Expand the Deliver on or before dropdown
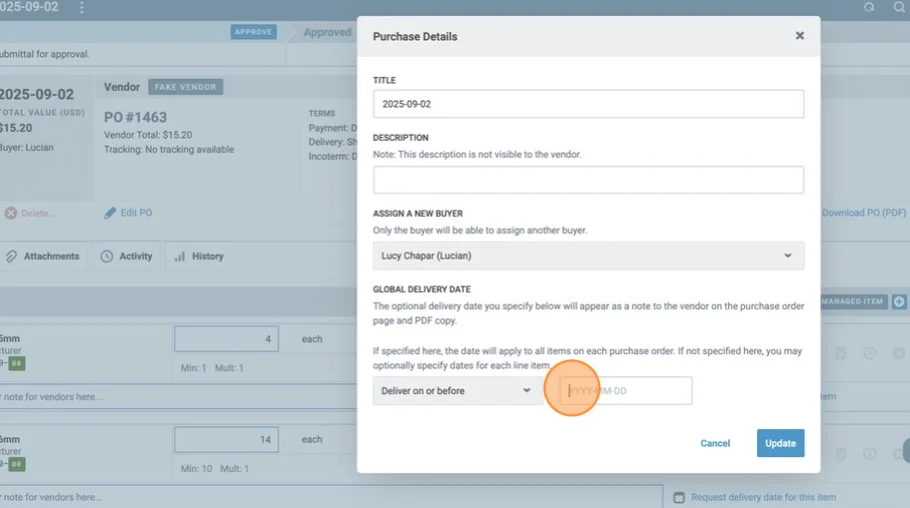910x508 pixels. [x=457, y=391]
